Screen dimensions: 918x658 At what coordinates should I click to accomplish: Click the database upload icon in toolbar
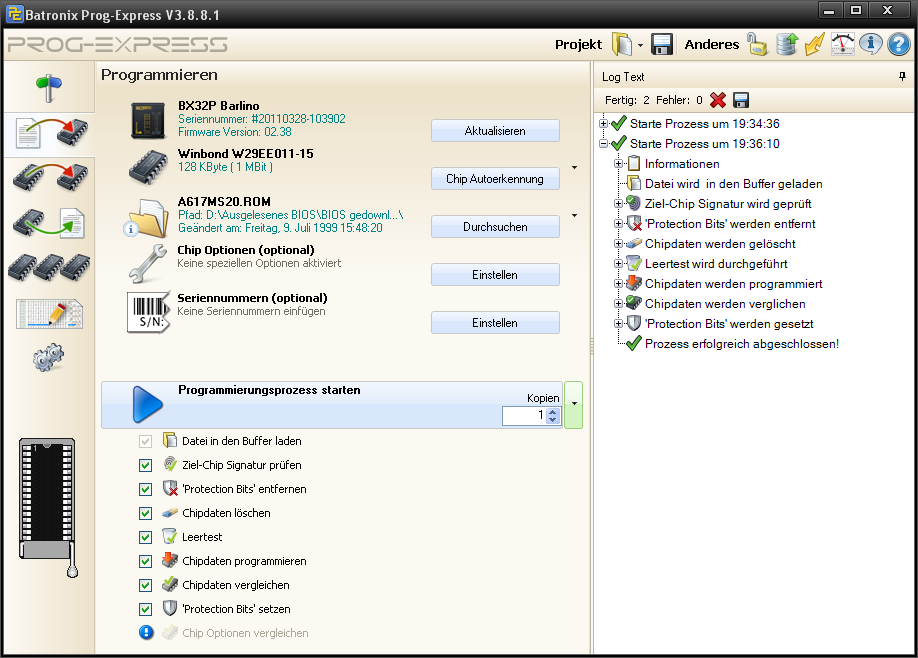pos(787,44)
